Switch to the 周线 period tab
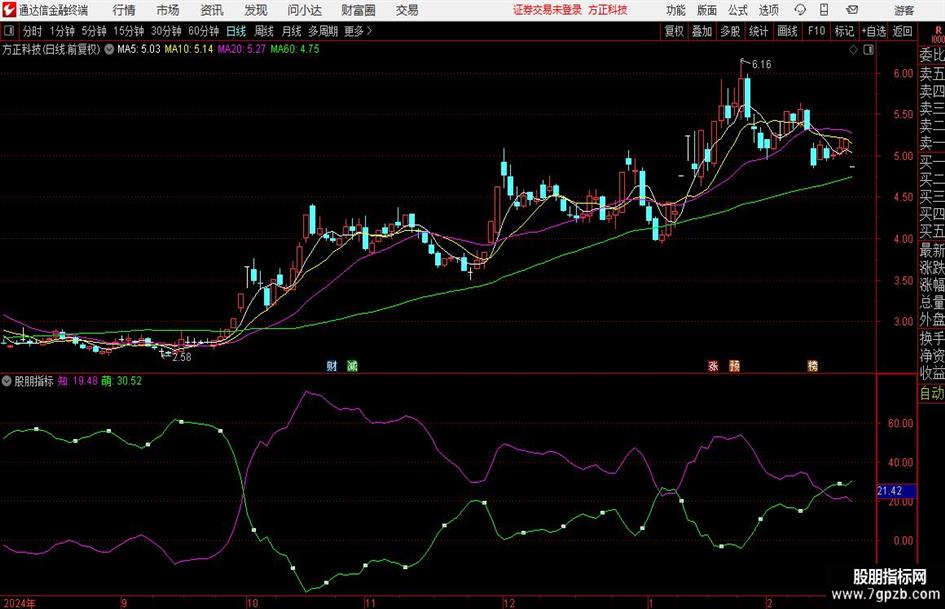Image resolution: width=945 pixels, height=609 pixels. click(x=264, y=31)
